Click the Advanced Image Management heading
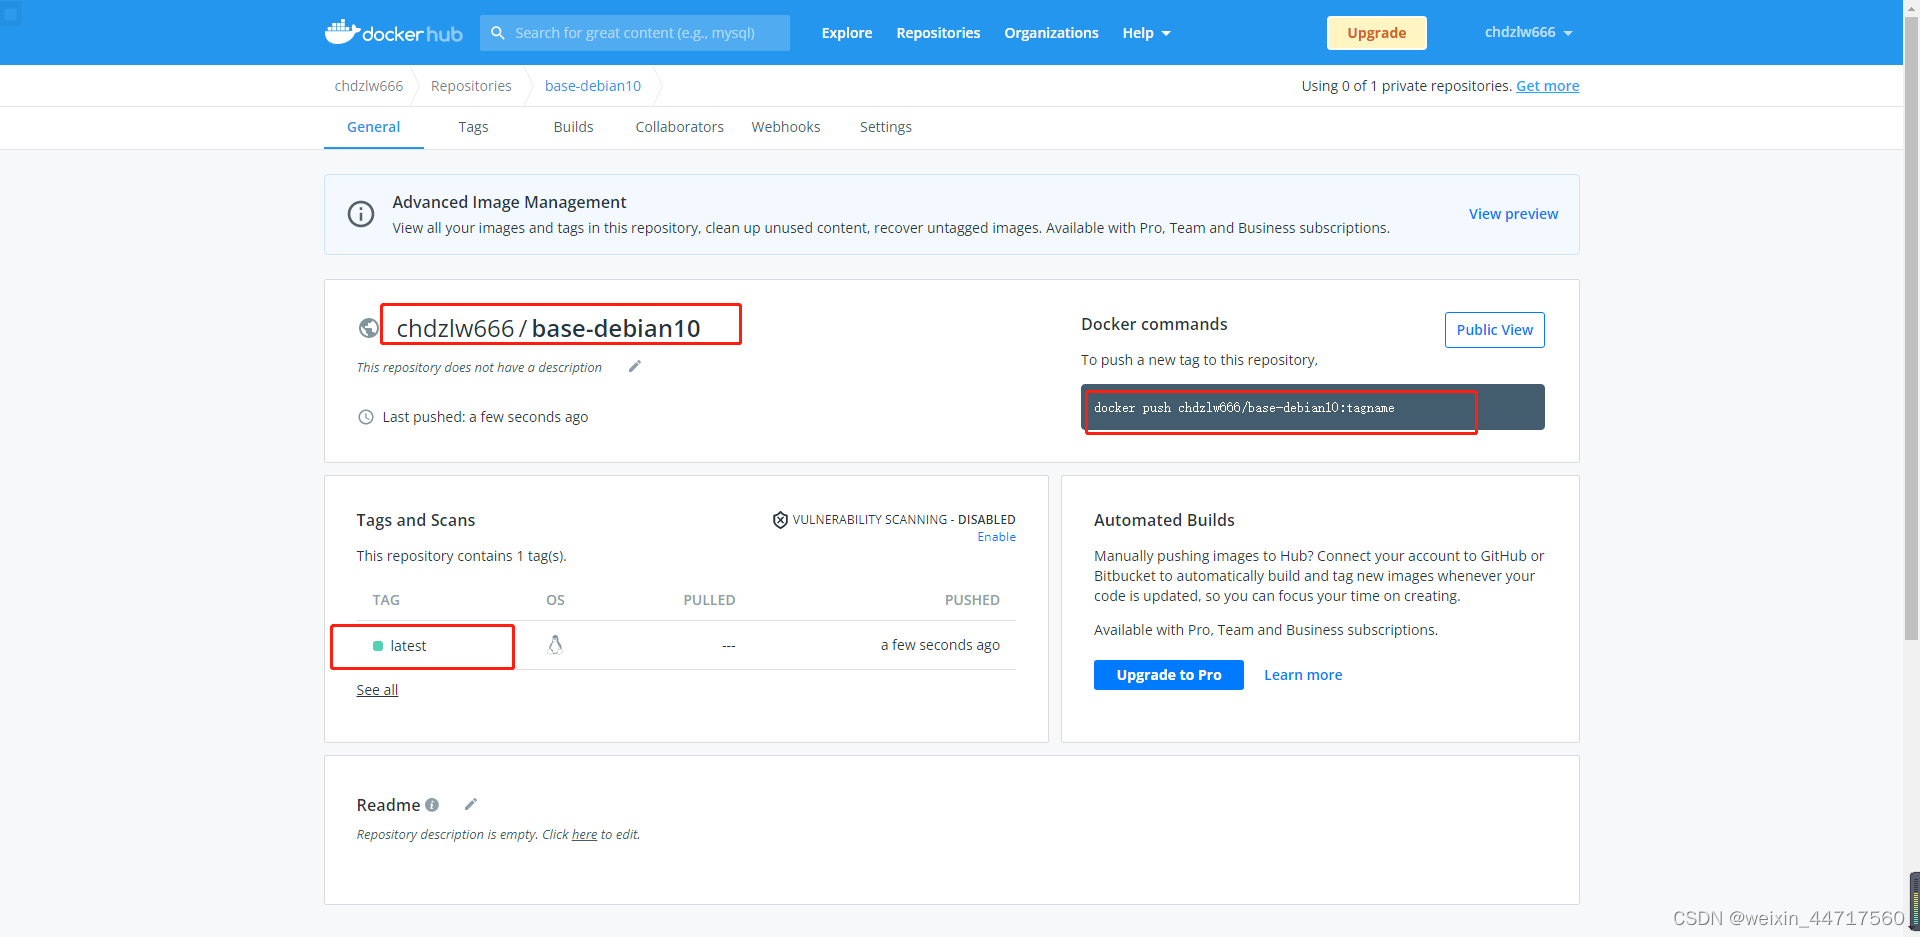 pyautogui.click(x=509, y=202)
